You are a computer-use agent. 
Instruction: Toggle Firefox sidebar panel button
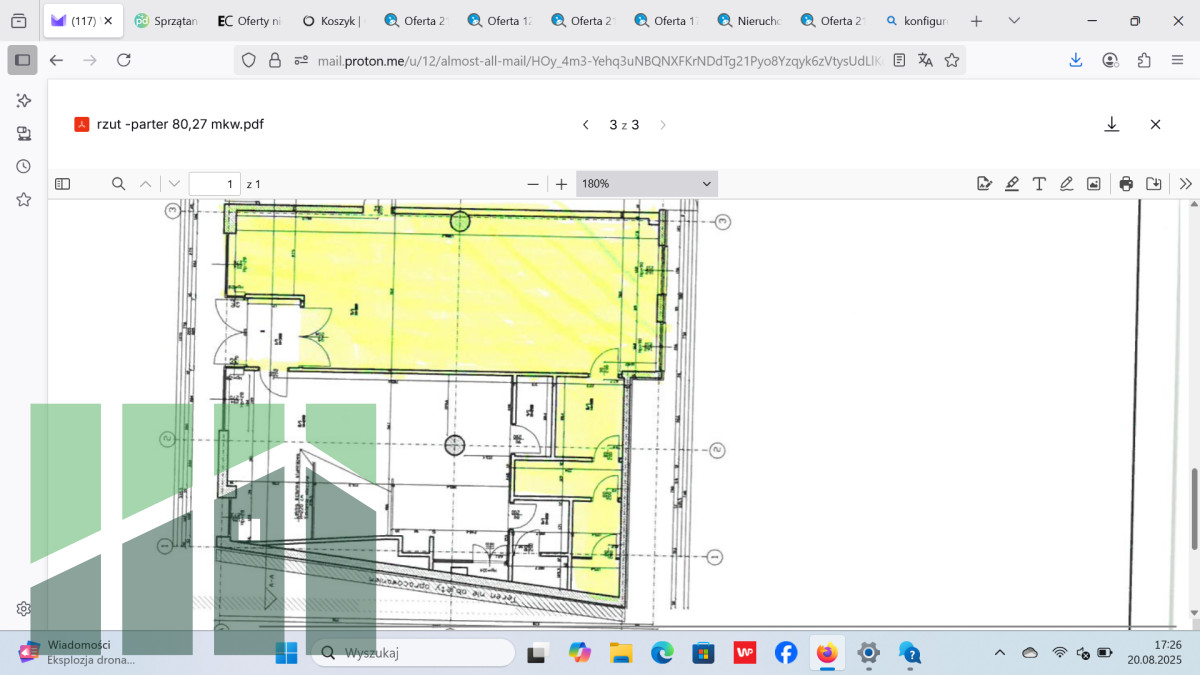[x=22, y=60]
